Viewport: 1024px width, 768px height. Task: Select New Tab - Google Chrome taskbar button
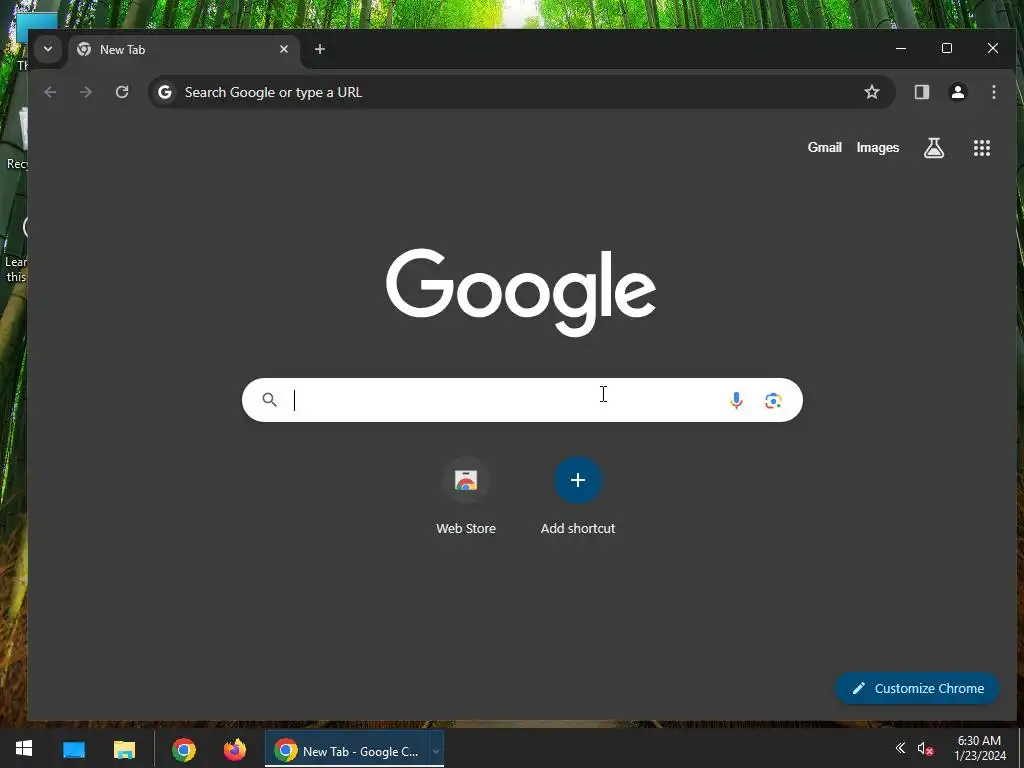(x=346, y=751)
